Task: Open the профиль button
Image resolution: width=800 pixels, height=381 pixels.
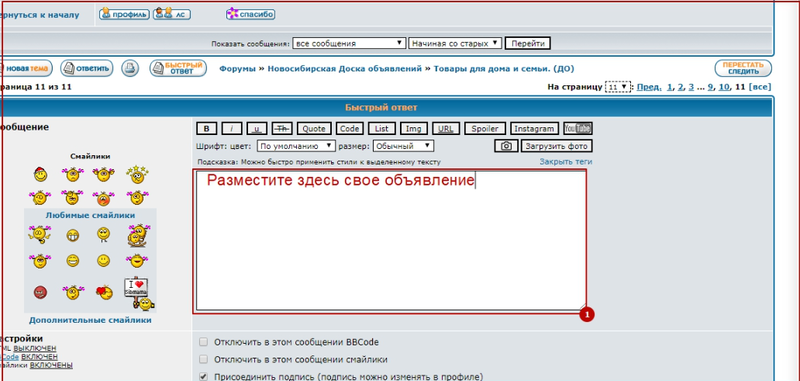Action: click(124, 14)
